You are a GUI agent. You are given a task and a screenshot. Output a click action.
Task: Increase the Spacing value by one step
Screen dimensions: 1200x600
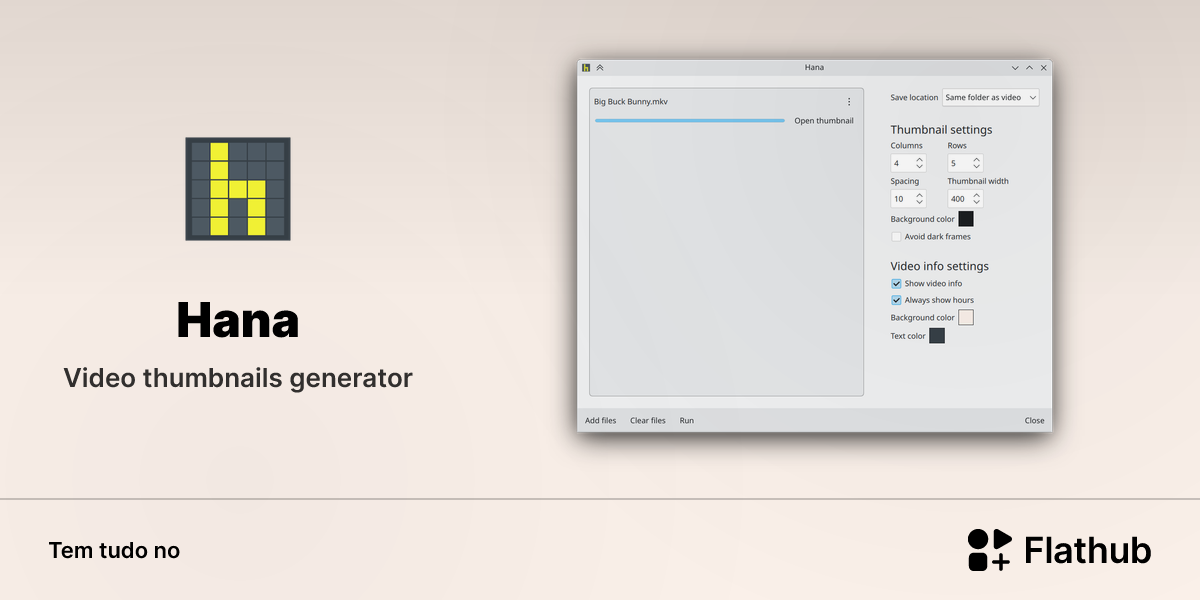[919, 195]
